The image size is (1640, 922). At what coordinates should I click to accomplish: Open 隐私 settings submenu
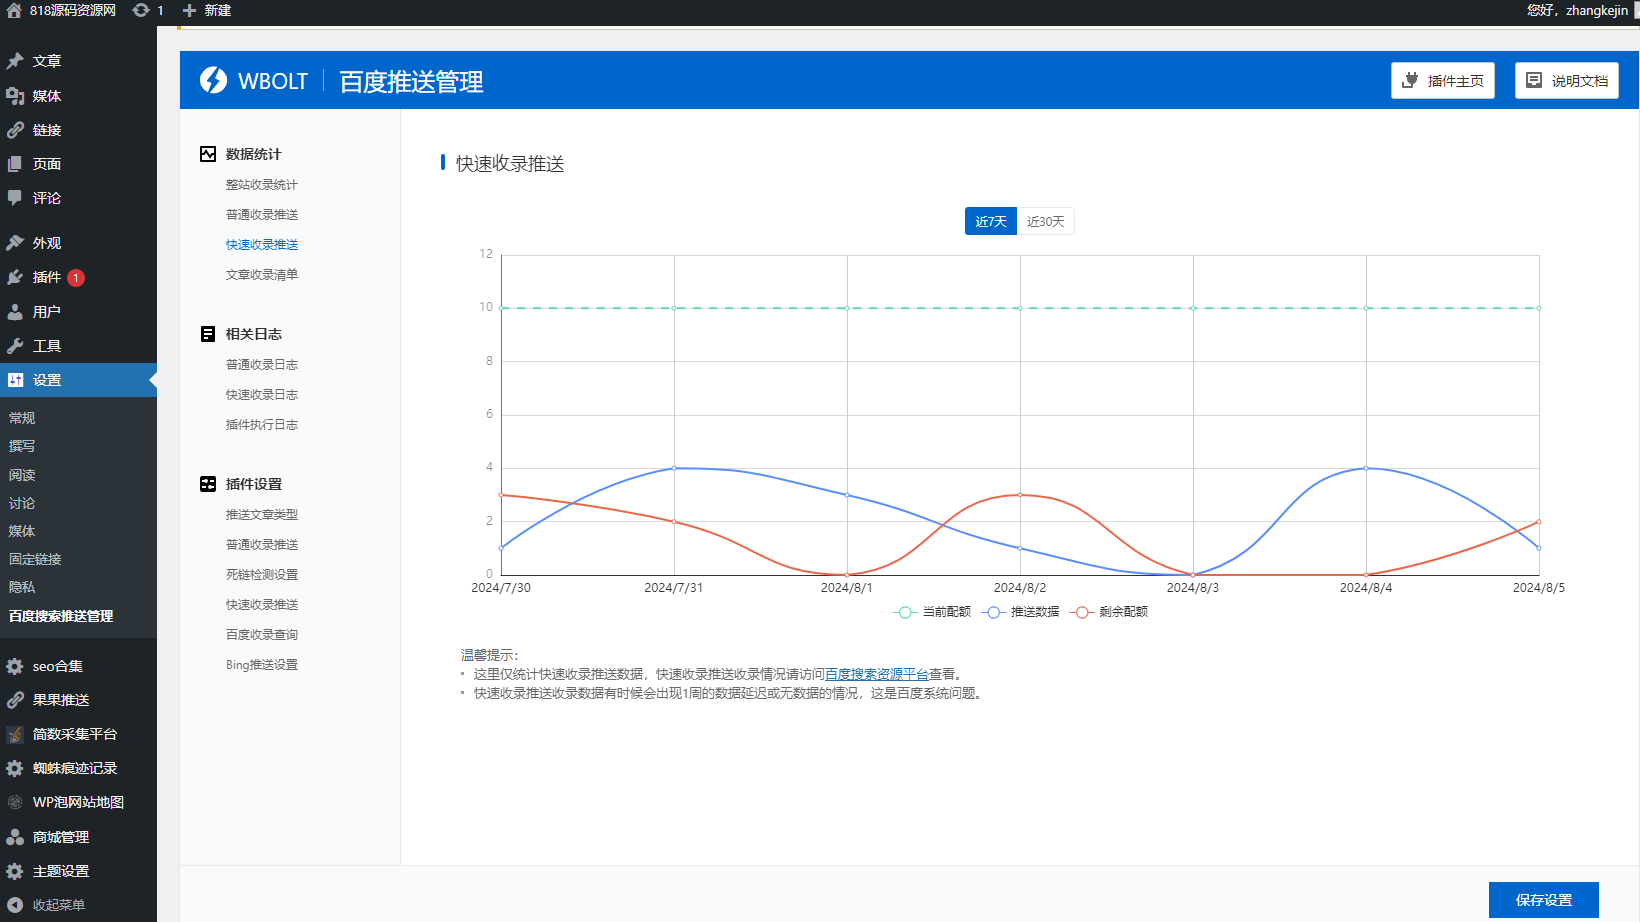point(22,588)
